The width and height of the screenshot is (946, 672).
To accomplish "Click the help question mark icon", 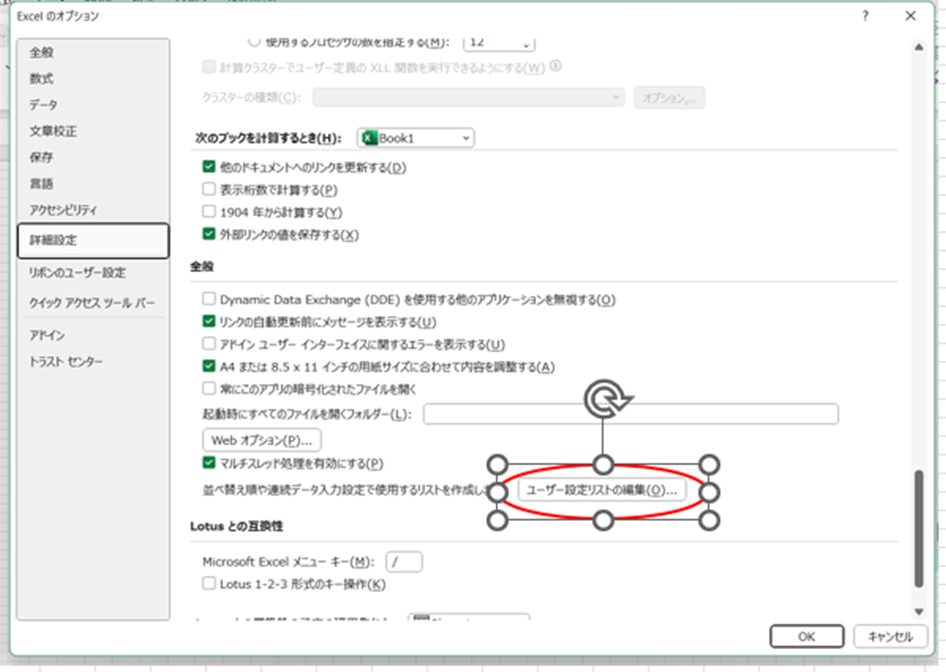I will tap(866, 16).
